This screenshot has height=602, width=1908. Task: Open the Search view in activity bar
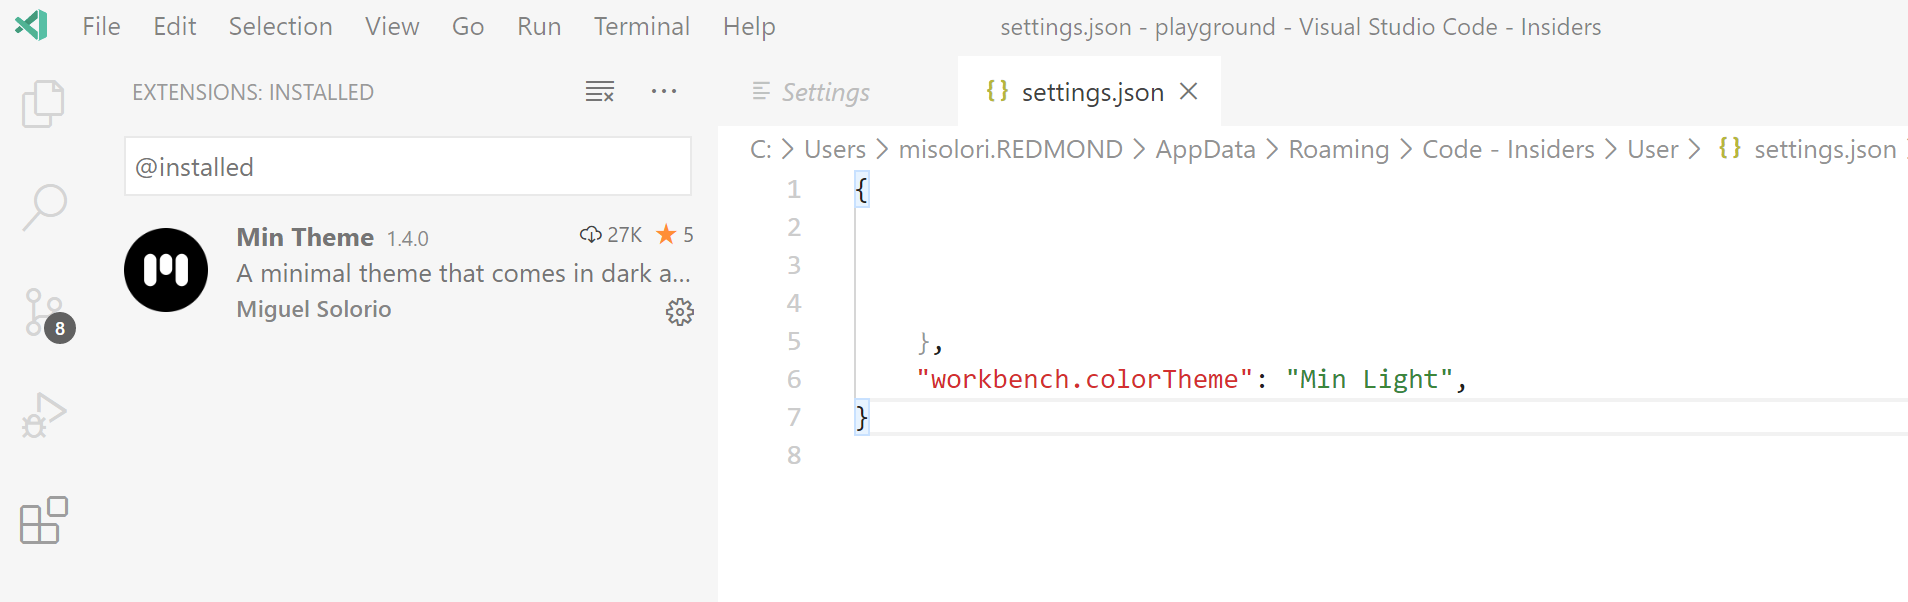(x=44, y=207)
